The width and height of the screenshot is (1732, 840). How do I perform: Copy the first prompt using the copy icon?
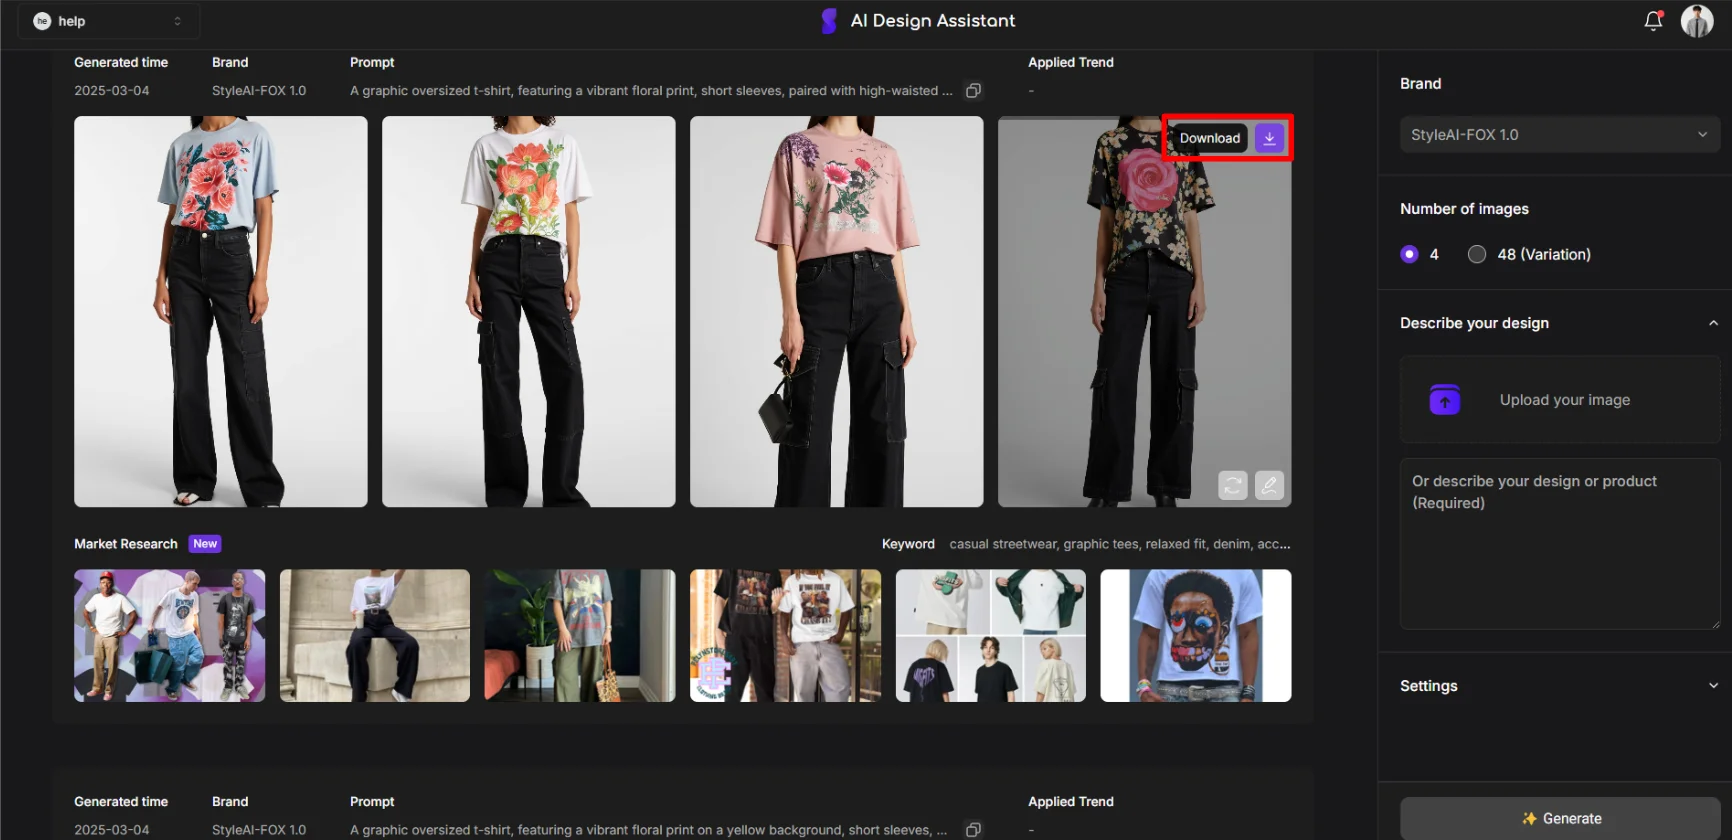click(x=973, y=91)
